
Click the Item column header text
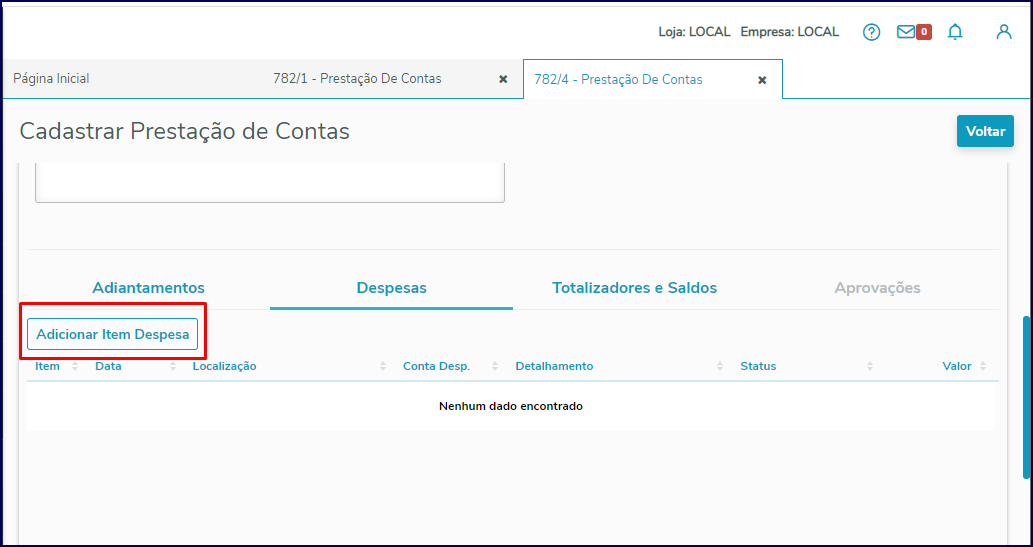pos(47,366)
